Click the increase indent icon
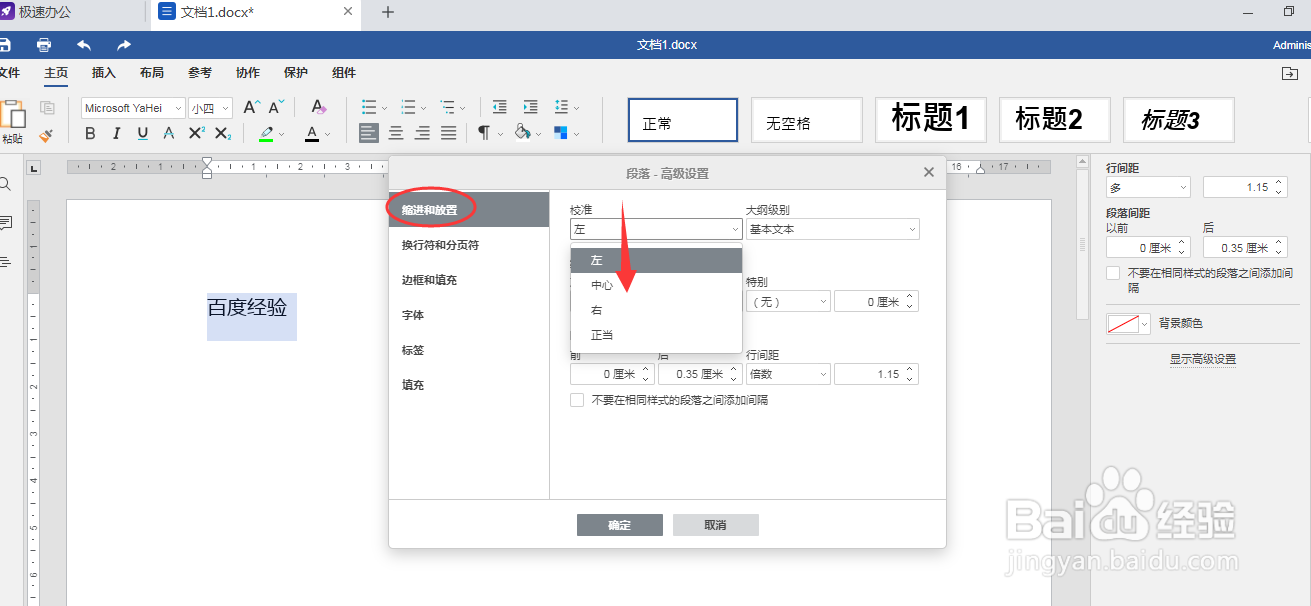The width and height of the screenshot is (1311, 606). pyautogui.click(x=530, y=107)
